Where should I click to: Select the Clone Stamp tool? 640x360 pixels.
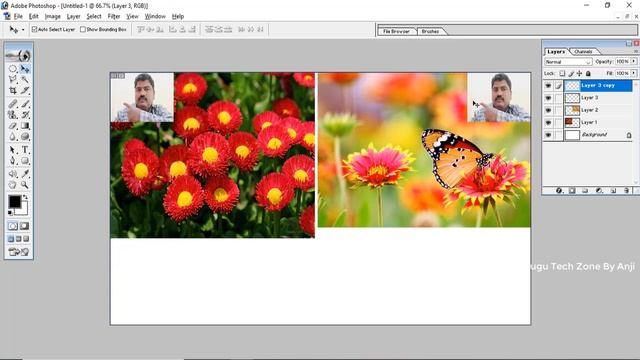[13, 115]
